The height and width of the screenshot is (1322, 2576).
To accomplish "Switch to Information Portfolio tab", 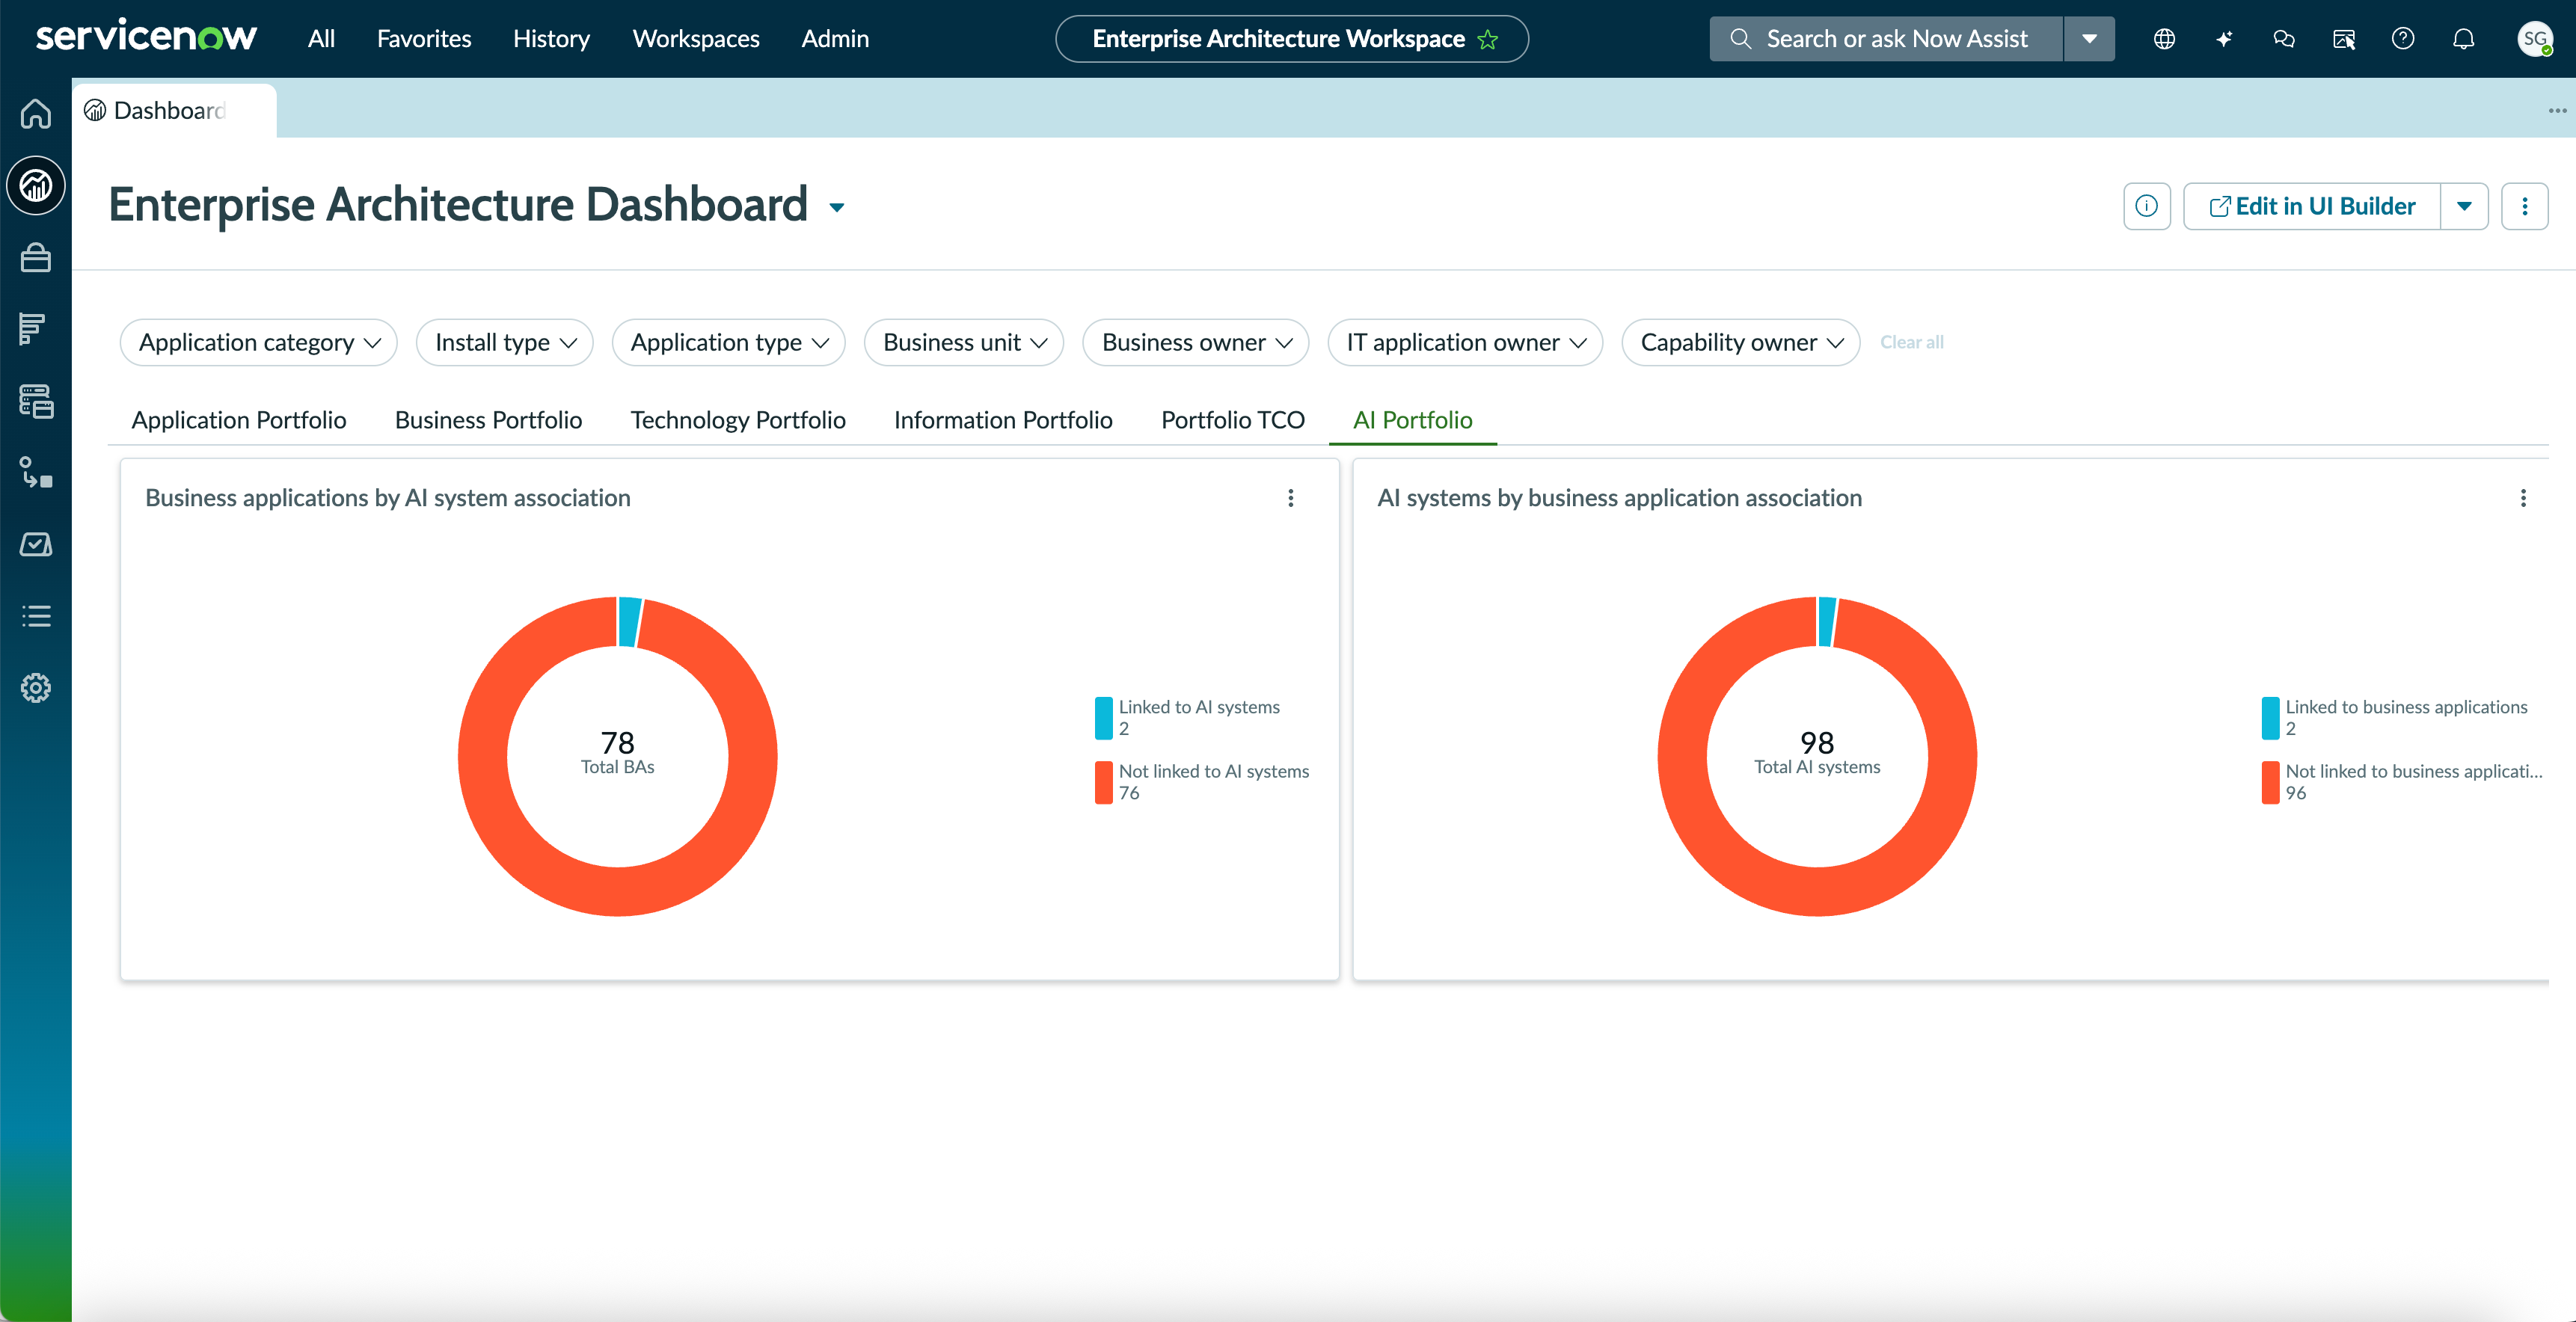I will pos(1003,420).
